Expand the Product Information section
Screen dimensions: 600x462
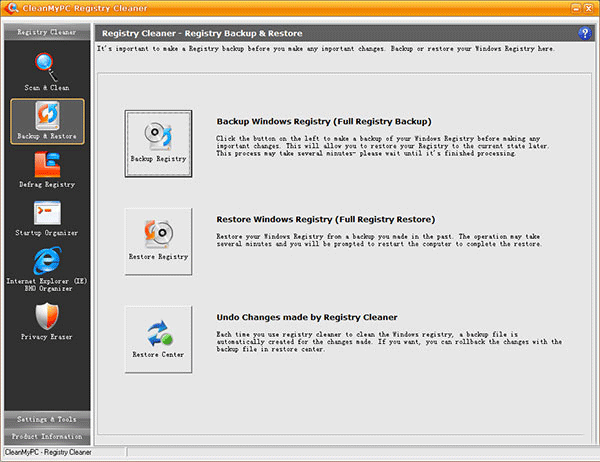tap(47, 436)
